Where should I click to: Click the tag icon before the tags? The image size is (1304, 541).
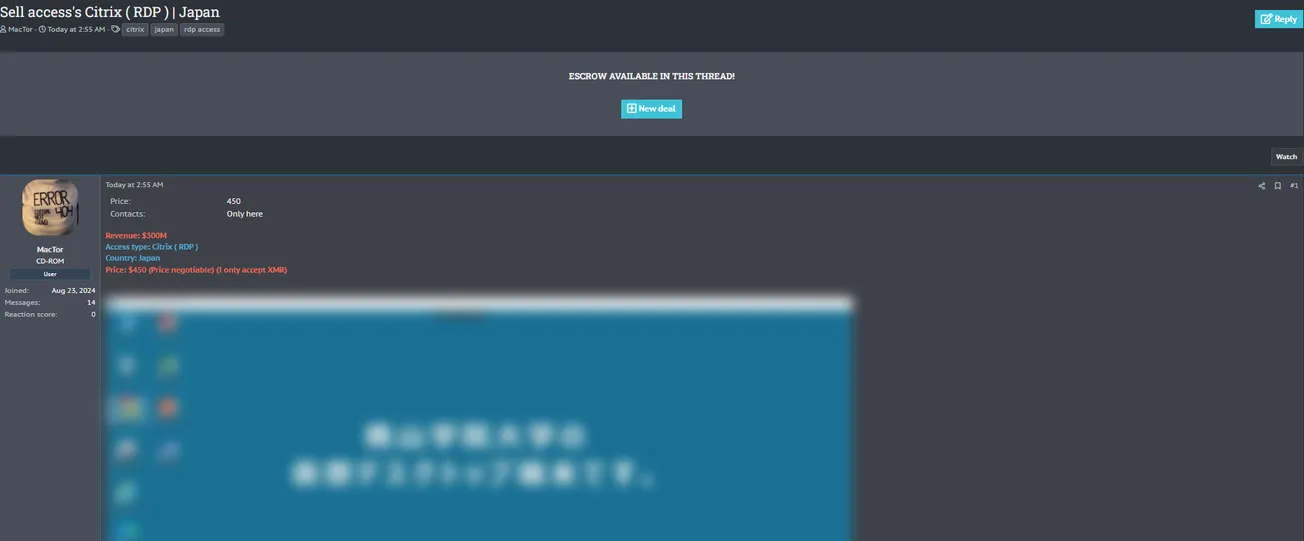(x=116, y=30)
